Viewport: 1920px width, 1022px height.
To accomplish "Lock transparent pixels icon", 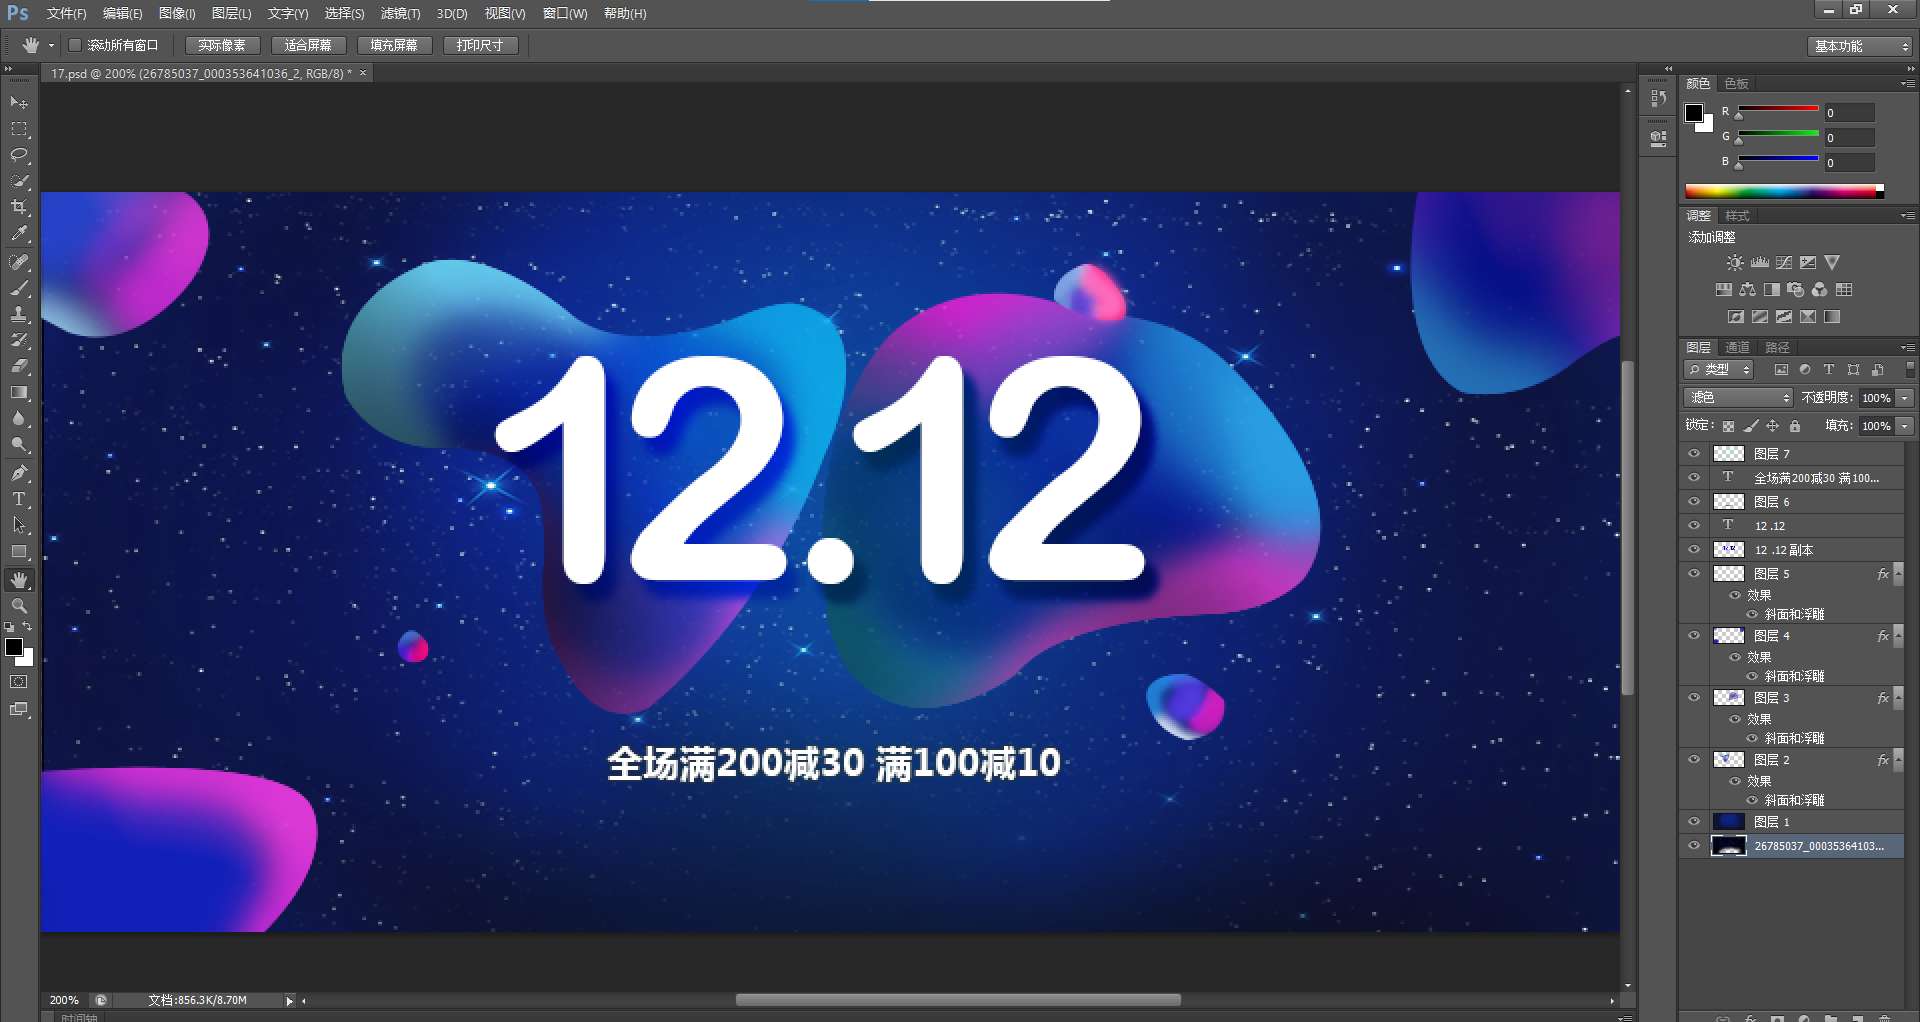I will pos(1729,426).
